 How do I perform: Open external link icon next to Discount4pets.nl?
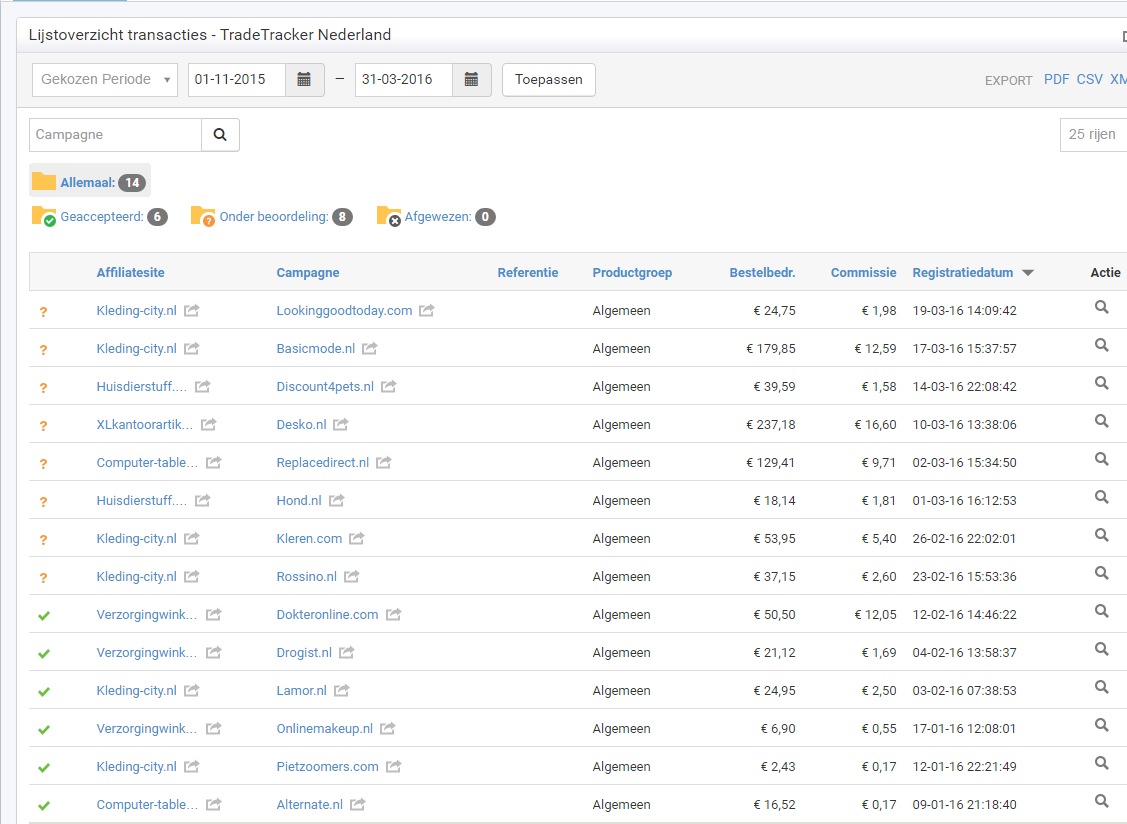tap(389, 387)
